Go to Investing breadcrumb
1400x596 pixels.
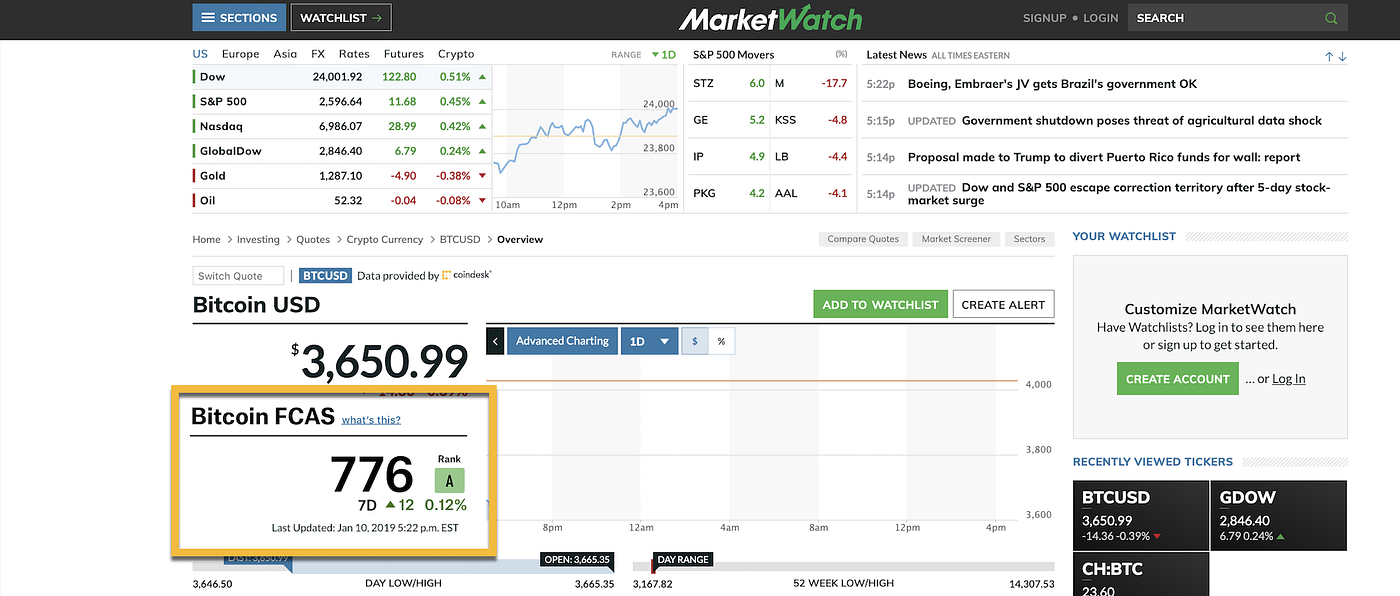click(x=258, y=240)
